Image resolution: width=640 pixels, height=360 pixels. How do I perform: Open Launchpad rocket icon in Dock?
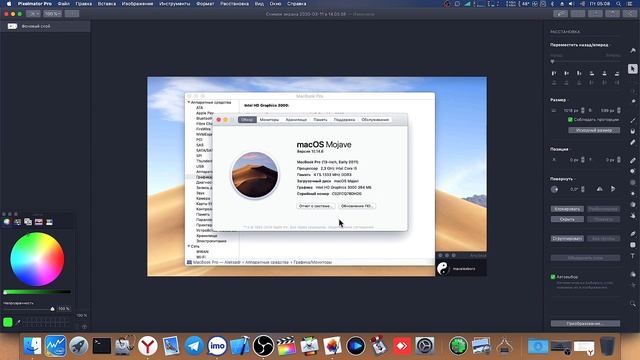(78, 346)
